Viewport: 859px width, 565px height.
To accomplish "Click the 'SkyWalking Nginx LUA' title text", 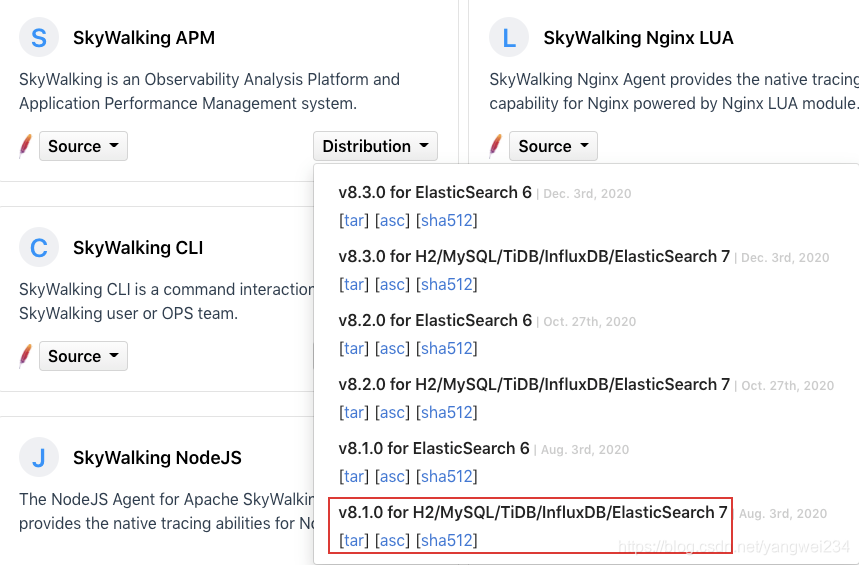I will pyautogui.click(x=638, y=38).
